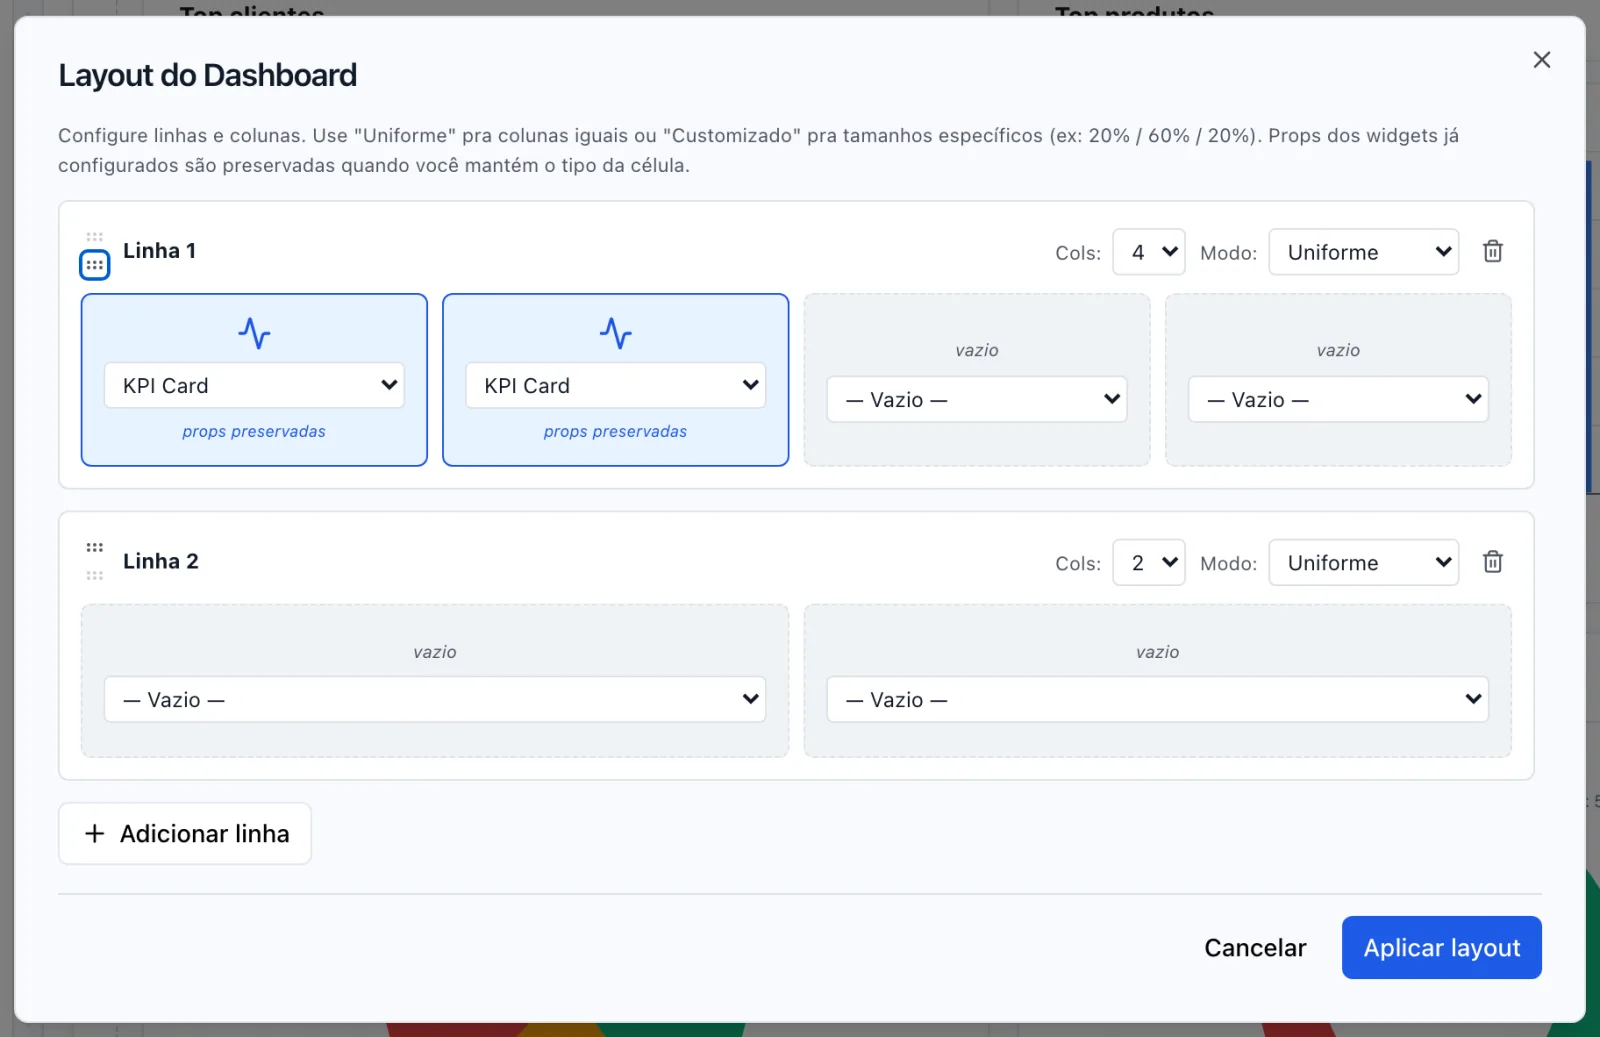Open the Modo dropdown of Linha 2

click(x=1363, y=563)
